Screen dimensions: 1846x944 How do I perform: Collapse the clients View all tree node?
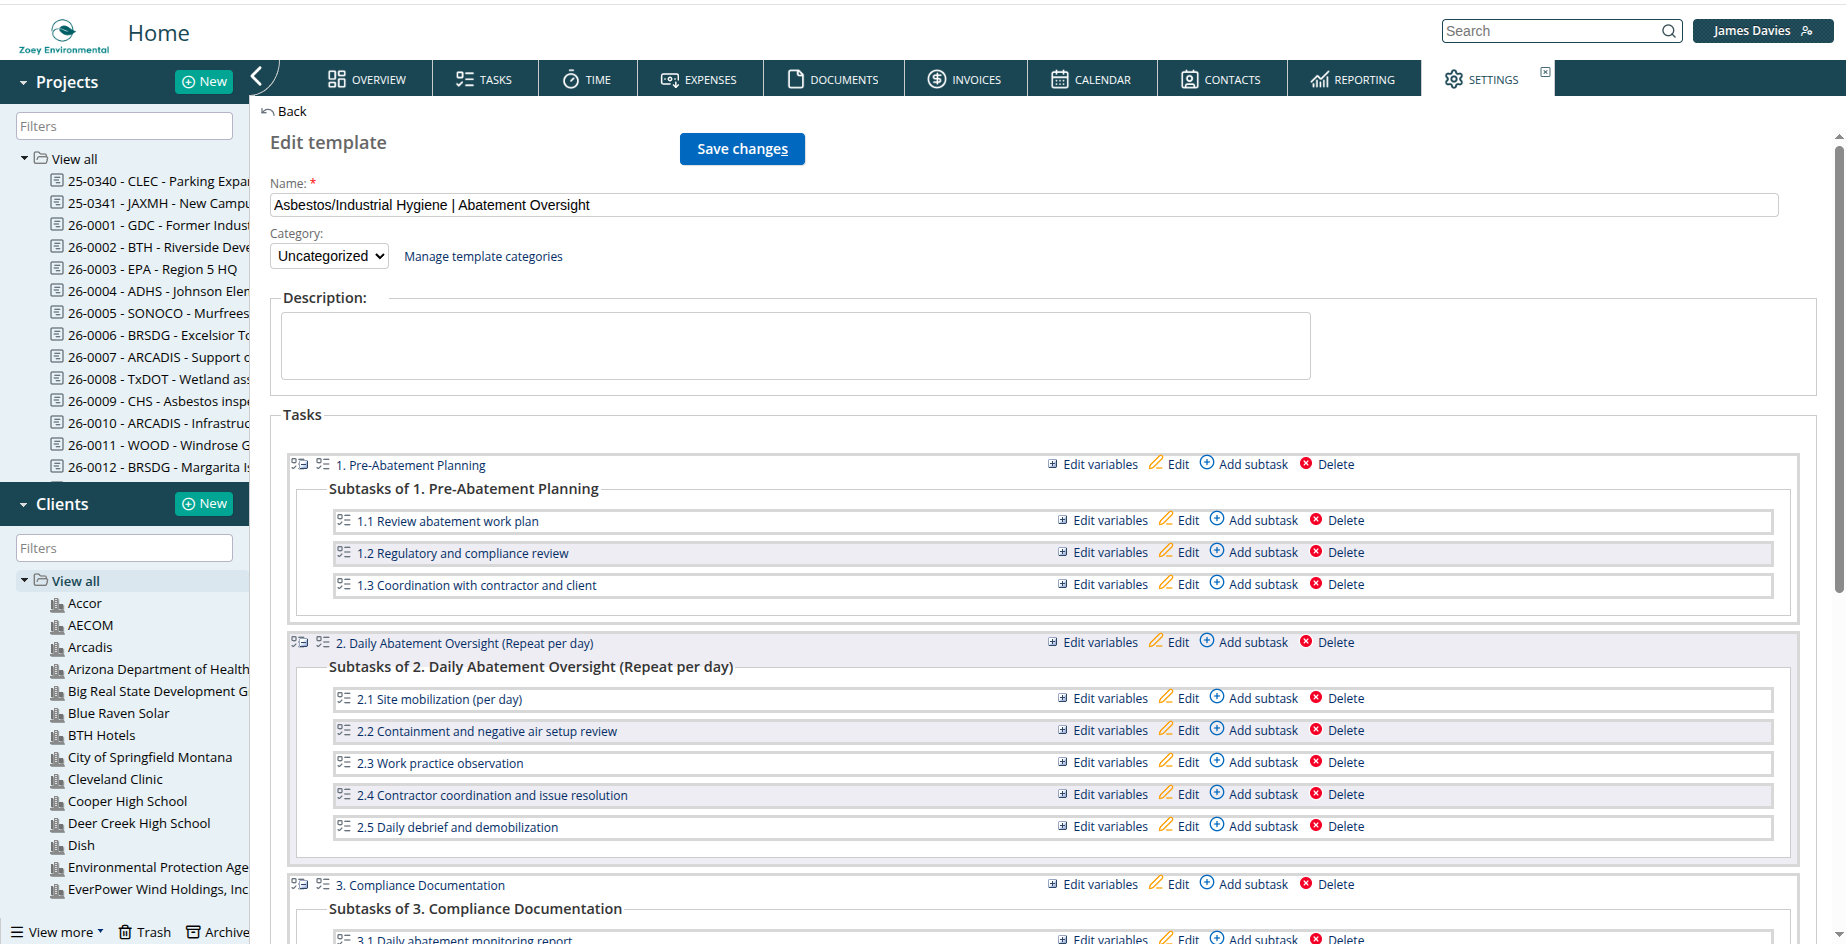(24, 580)
